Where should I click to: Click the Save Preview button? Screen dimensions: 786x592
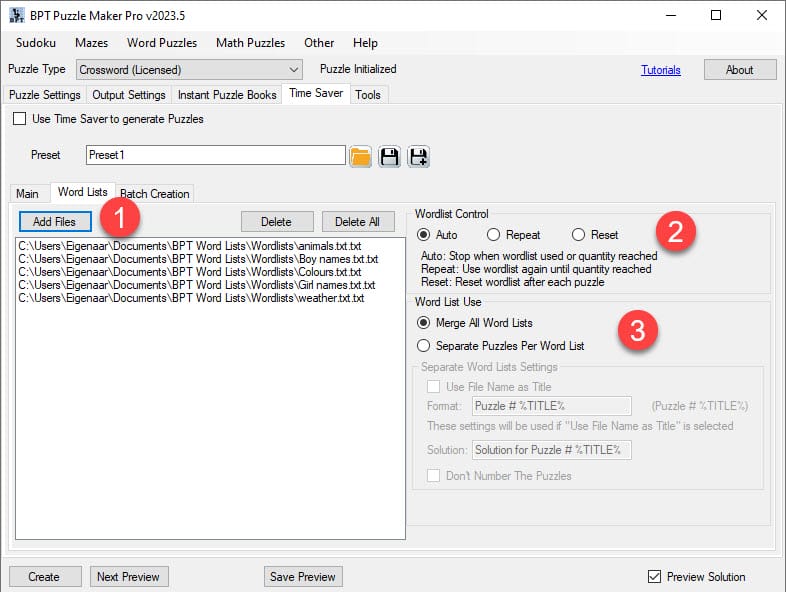pyautogui.click(x=303, y=576)
